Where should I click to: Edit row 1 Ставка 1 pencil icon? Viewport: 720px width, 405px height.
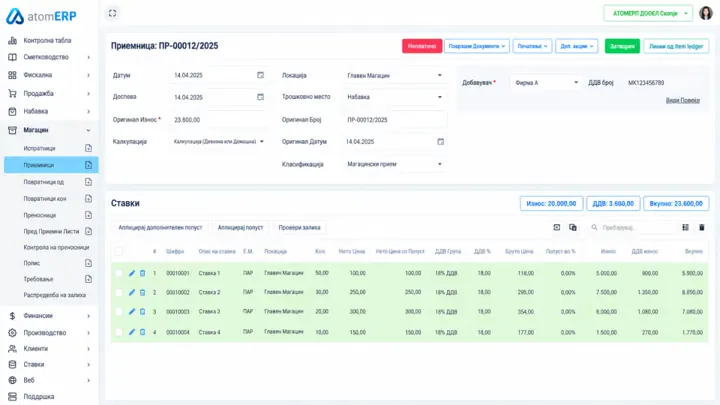coord(132,273)
